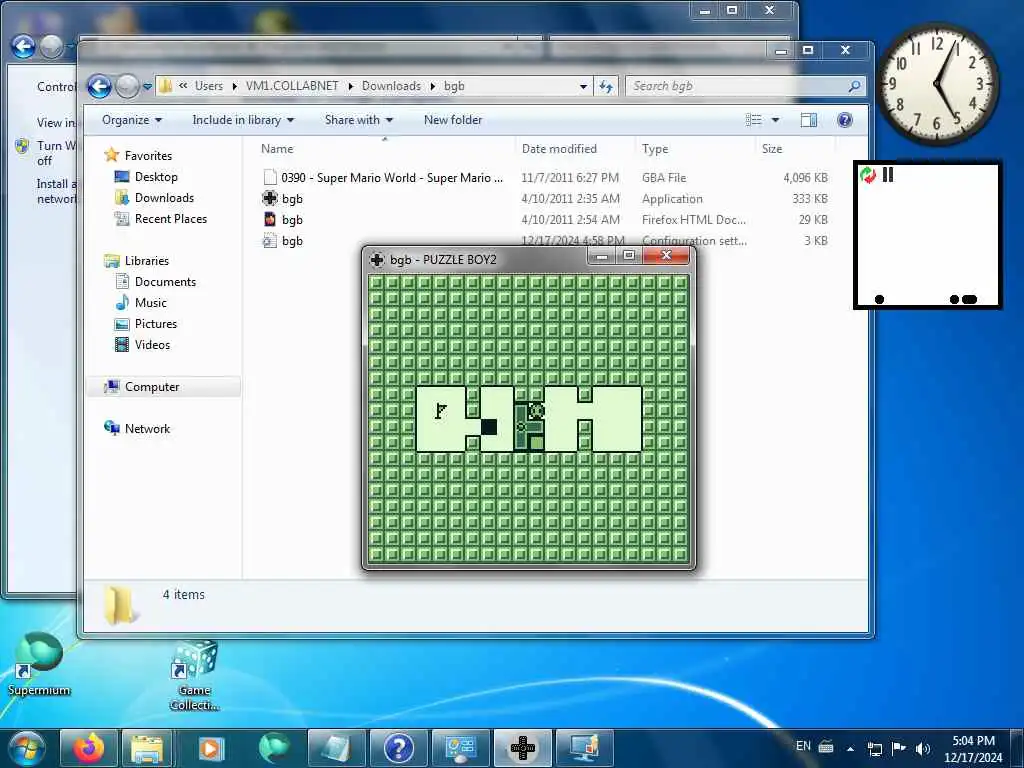Click the flag tile in Puzzle Boy game
1024x768 pixels.
(x=441, y=411)
